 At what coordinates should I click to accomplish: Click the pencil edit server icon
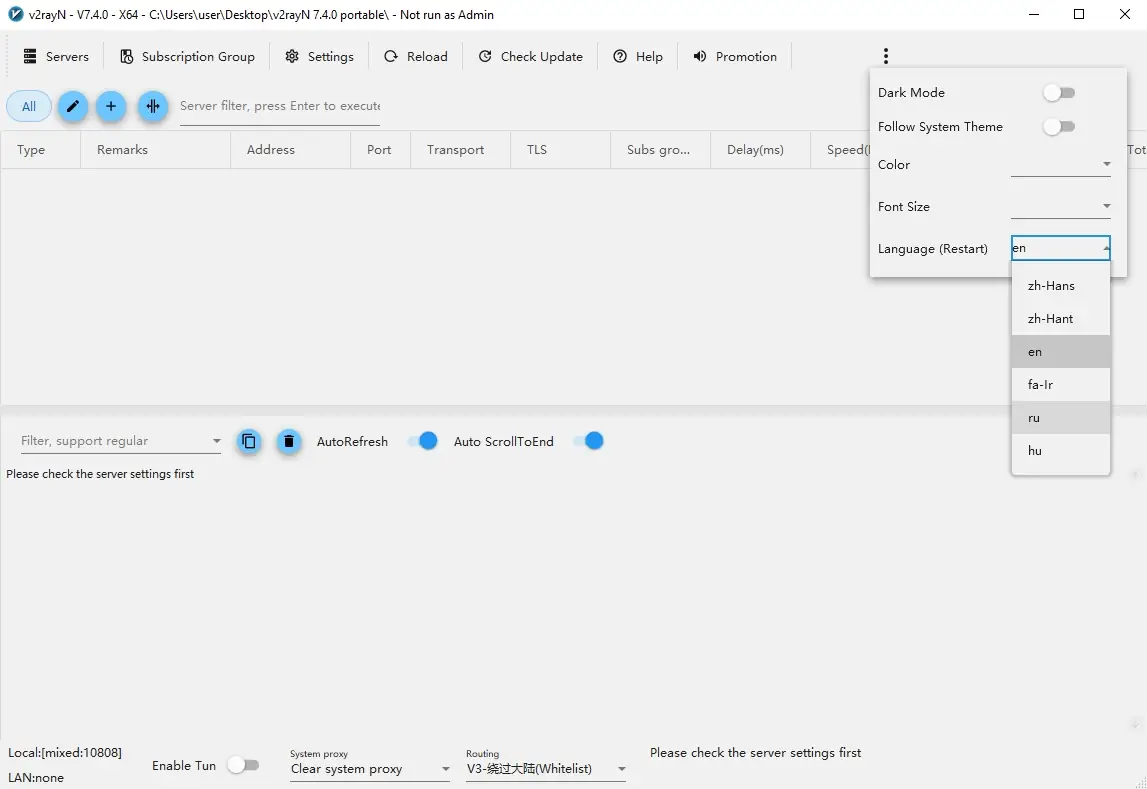(73, 106)
